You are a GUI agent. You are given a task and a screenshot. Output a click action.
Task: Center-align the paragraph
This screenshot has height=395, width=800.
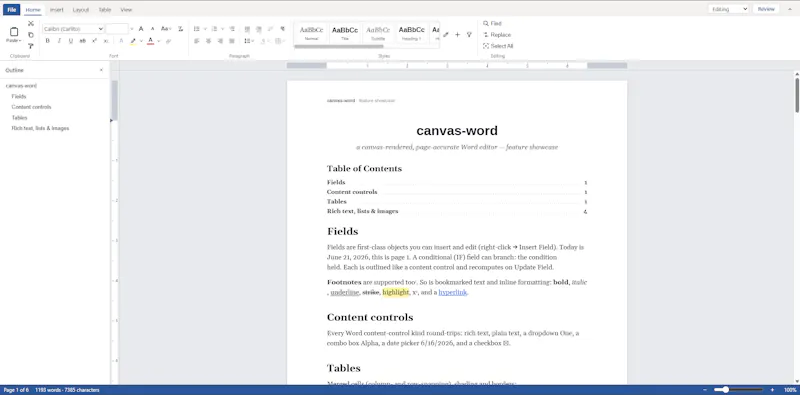[208, 41]
